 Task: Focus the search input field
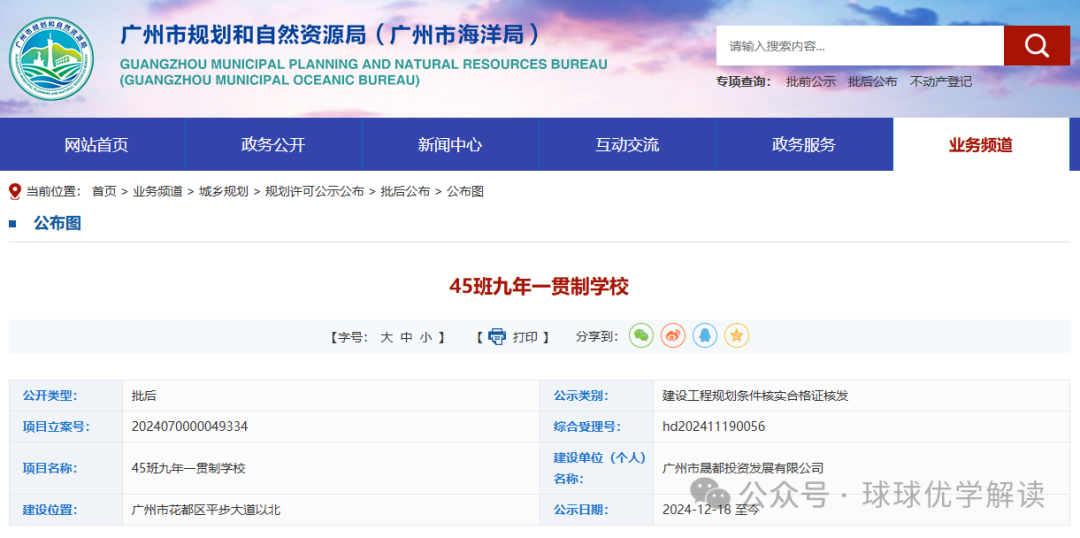point(860,46)
